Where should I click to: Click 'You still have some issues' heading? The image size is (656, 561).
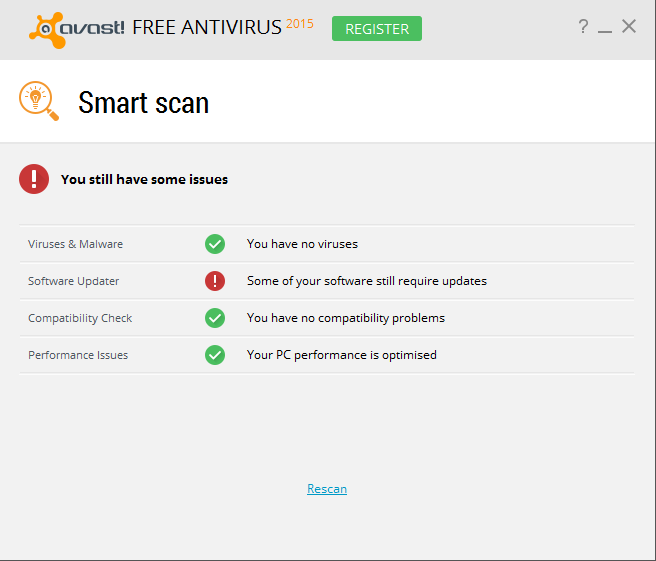(144, 179)
